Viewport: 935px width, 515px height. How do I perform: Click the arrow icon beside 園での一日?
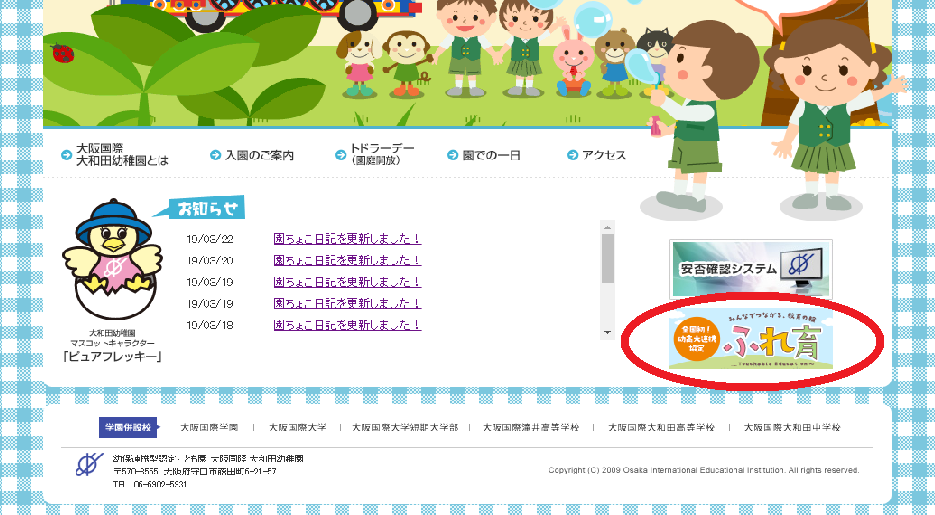pos(452,155)
